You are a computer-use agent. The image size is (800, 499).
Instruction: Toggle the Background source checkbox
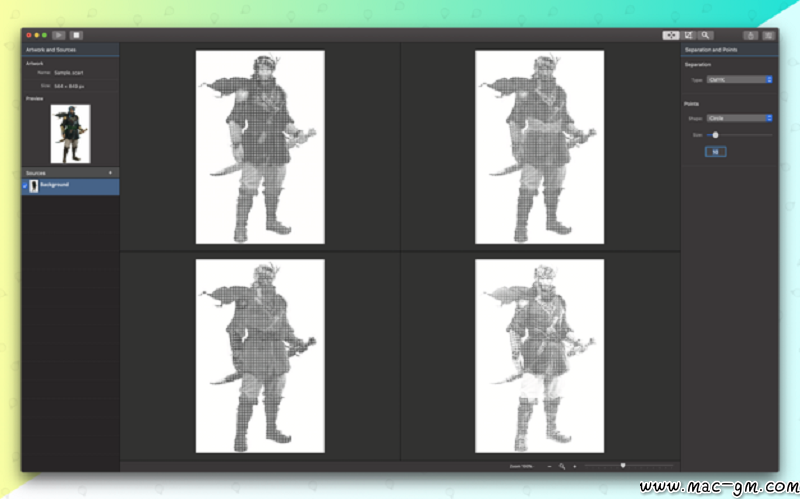click(x=25, y=186)
